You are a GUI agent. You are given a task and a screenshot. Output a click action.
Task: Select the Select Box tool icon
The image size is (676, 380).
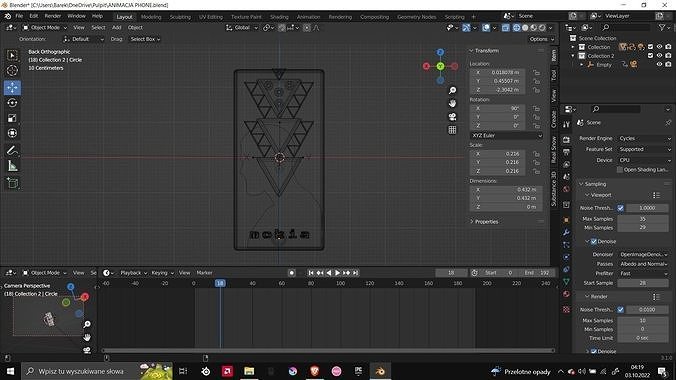click(12, 55)
